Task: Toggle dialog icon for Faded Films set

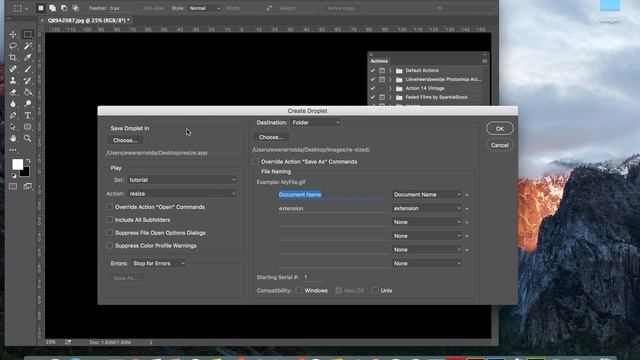Action: (x=382, y=97)
